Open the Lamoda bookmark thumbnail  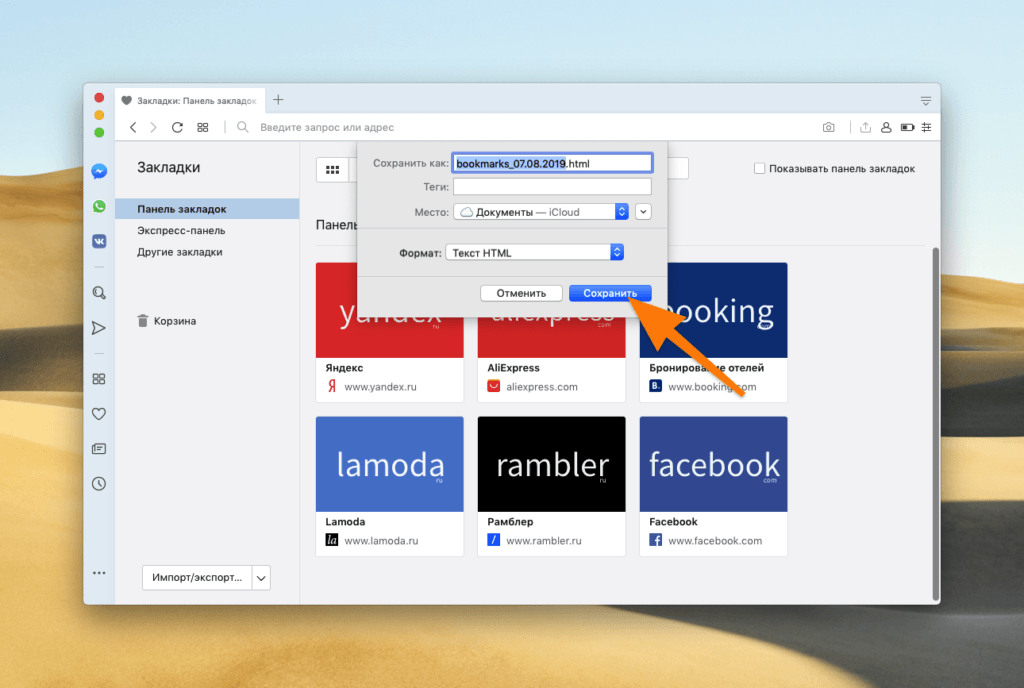coord(390,464)
